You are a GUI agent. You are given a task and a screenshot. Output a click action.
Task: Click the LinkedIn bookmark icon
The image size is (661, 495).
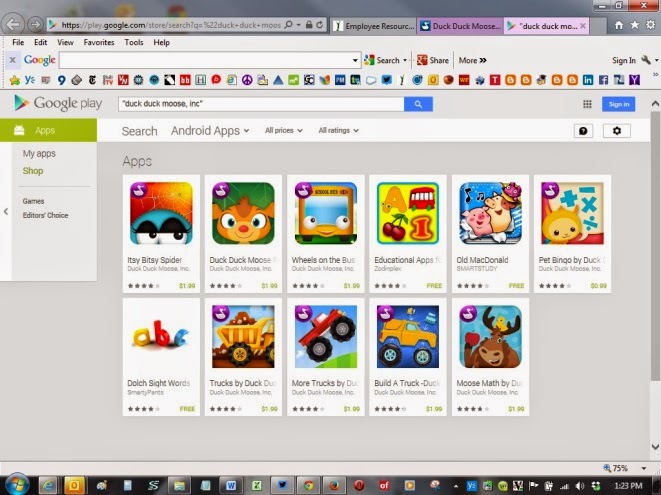point(588,80)
